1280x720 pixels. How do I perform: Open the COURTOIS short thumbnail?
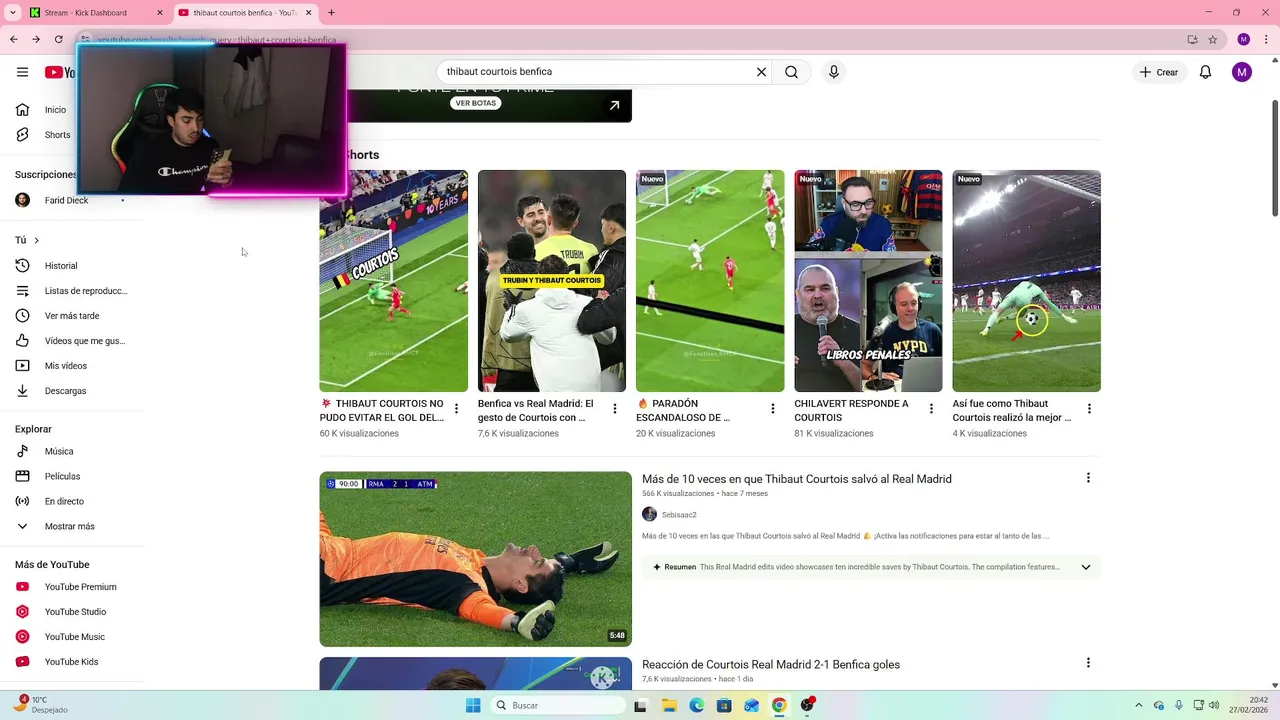click(393, 281)
